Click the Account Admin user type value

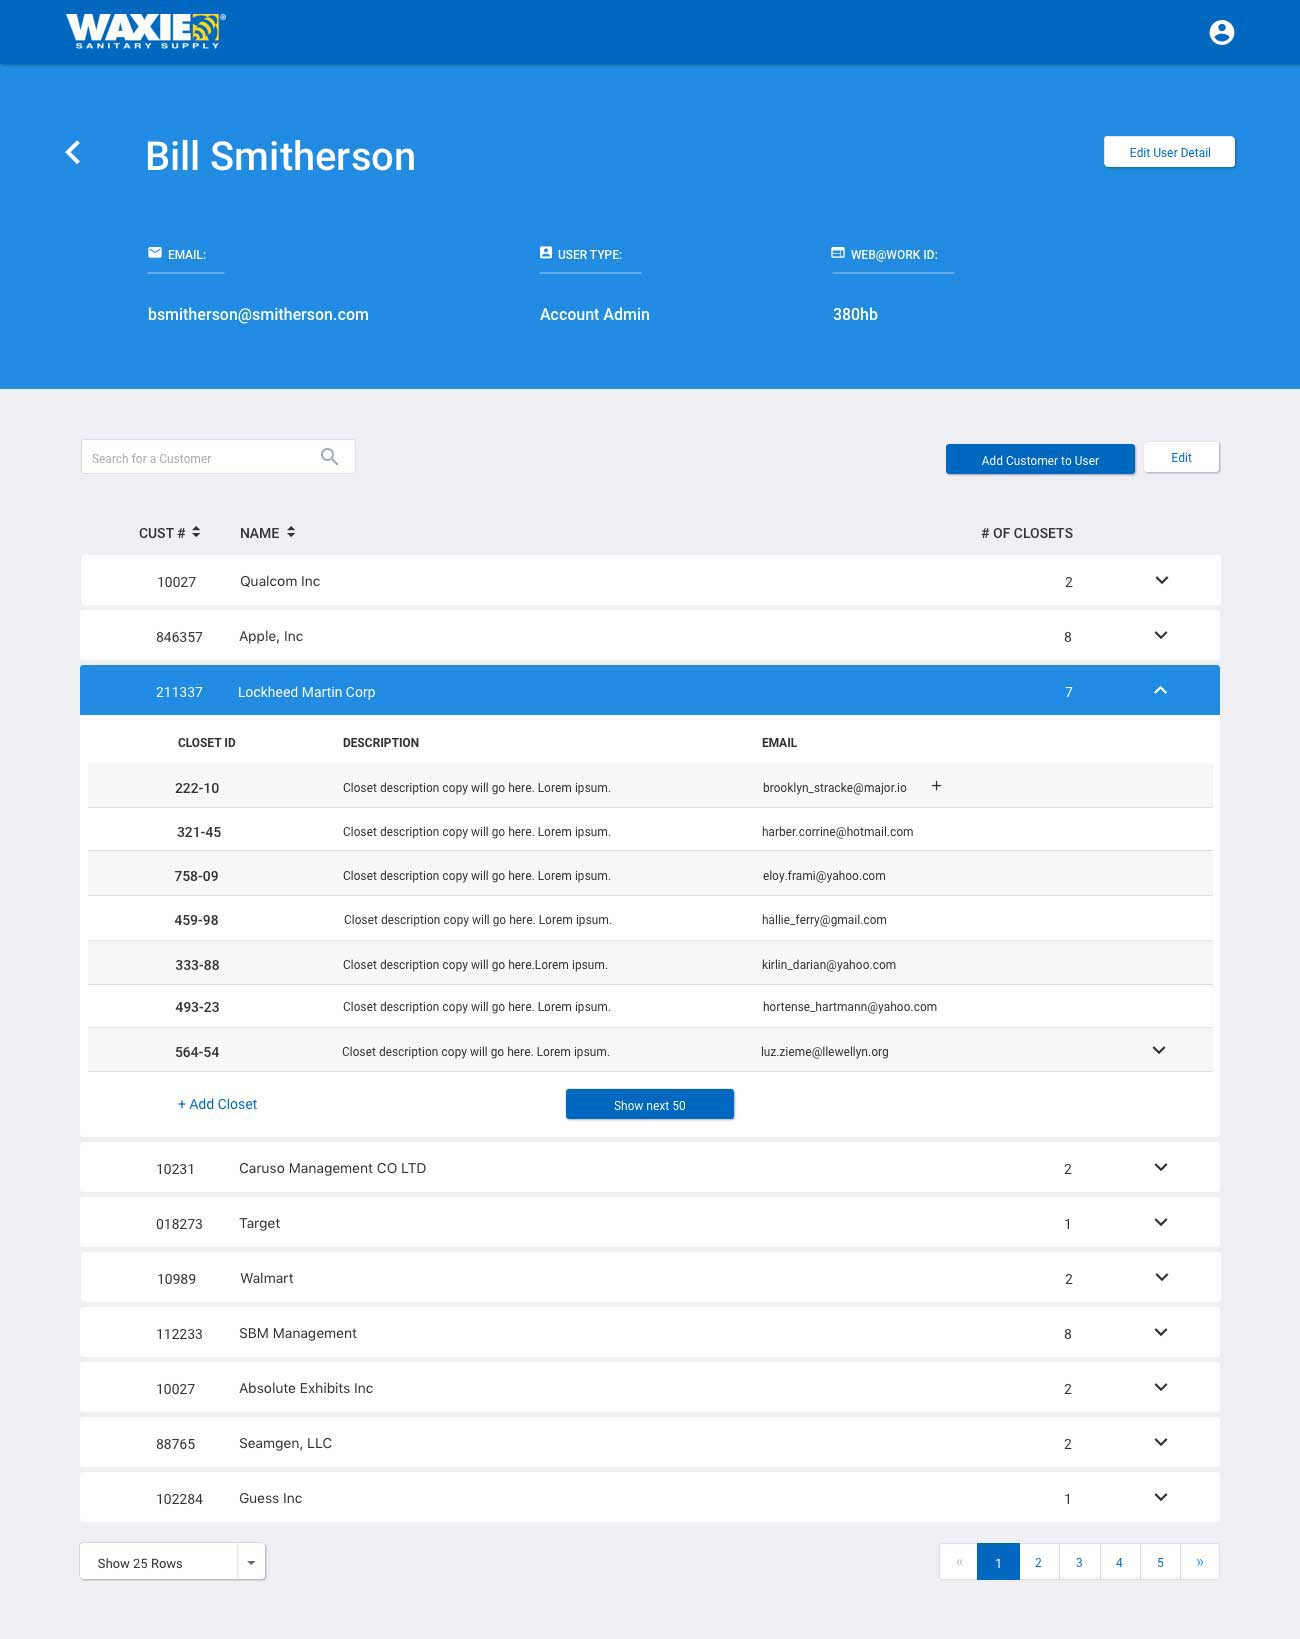pos(595,314)
